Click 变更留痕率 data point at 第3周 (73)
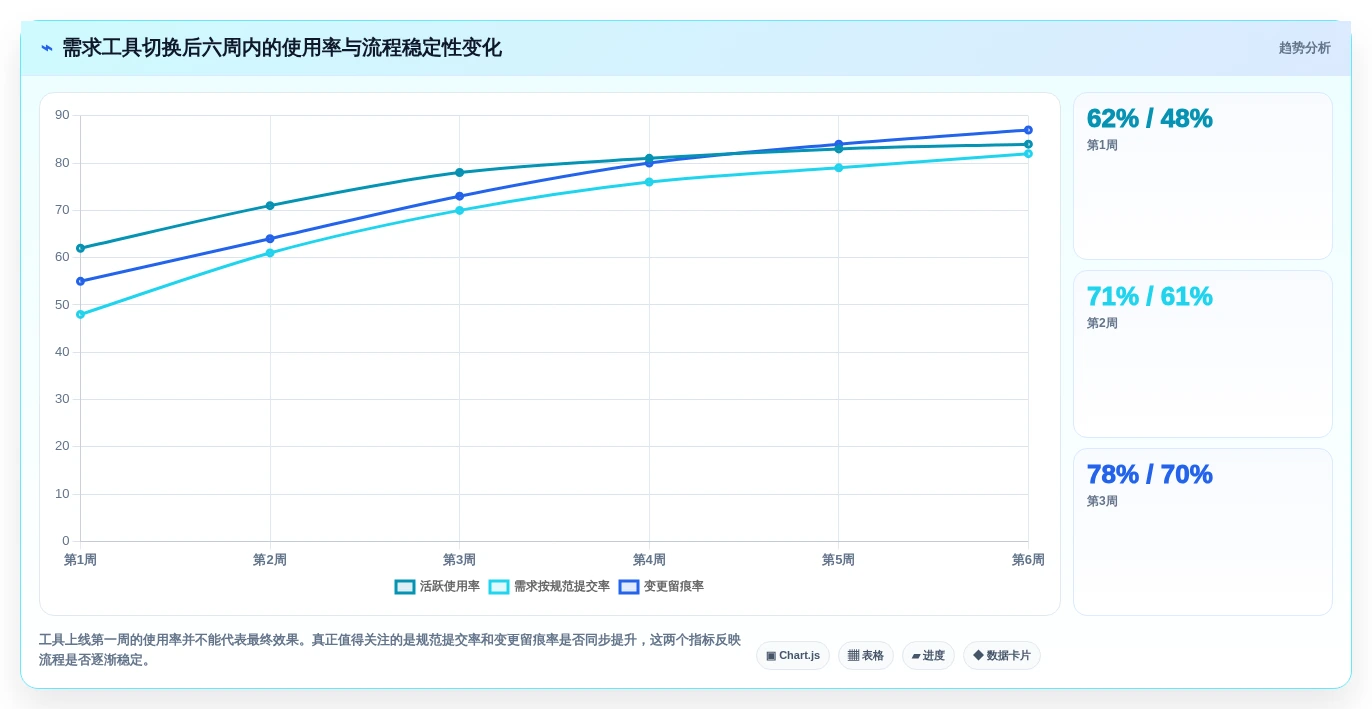The width and height of the screenshot is (1372, 709). 459,196
